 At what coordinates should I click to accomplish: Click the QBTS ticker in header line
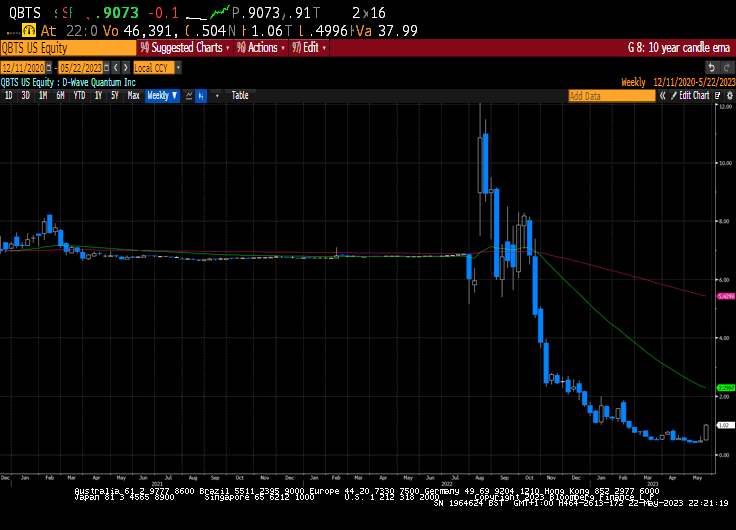click(x=25, y=13)
